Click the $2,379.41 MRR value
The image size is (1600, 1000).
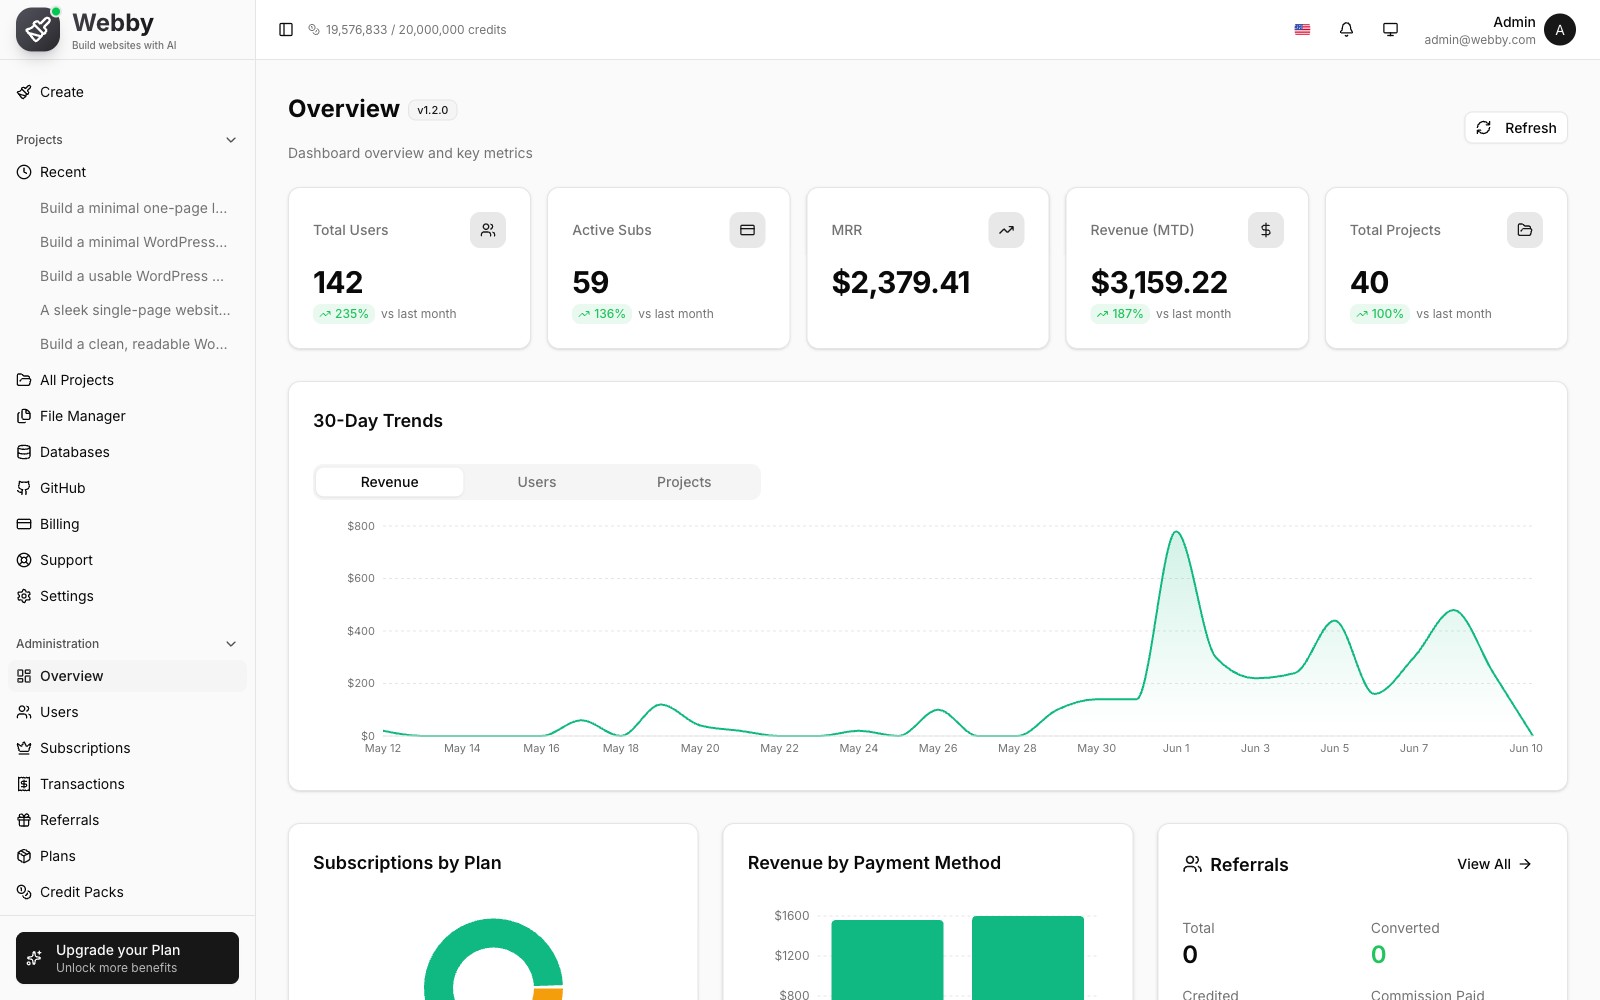point(901,283)
